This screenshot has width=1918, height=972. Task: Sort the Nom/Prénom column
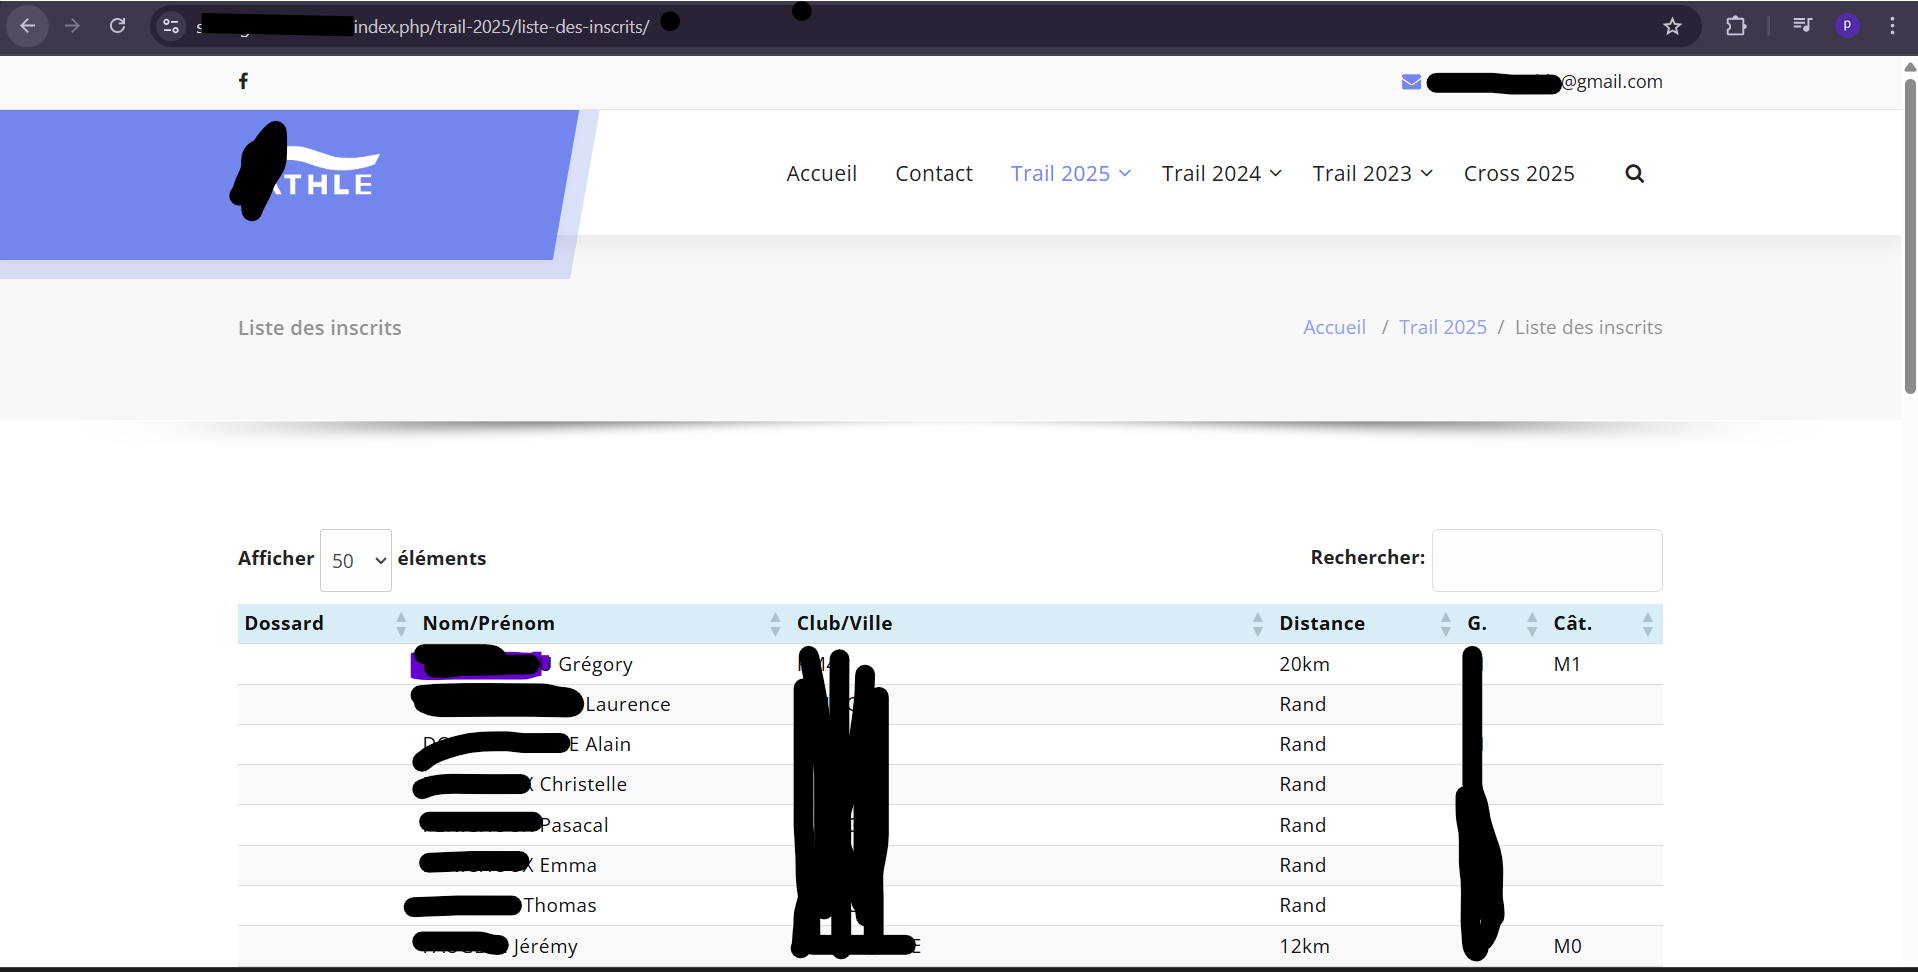pos(775,623)
